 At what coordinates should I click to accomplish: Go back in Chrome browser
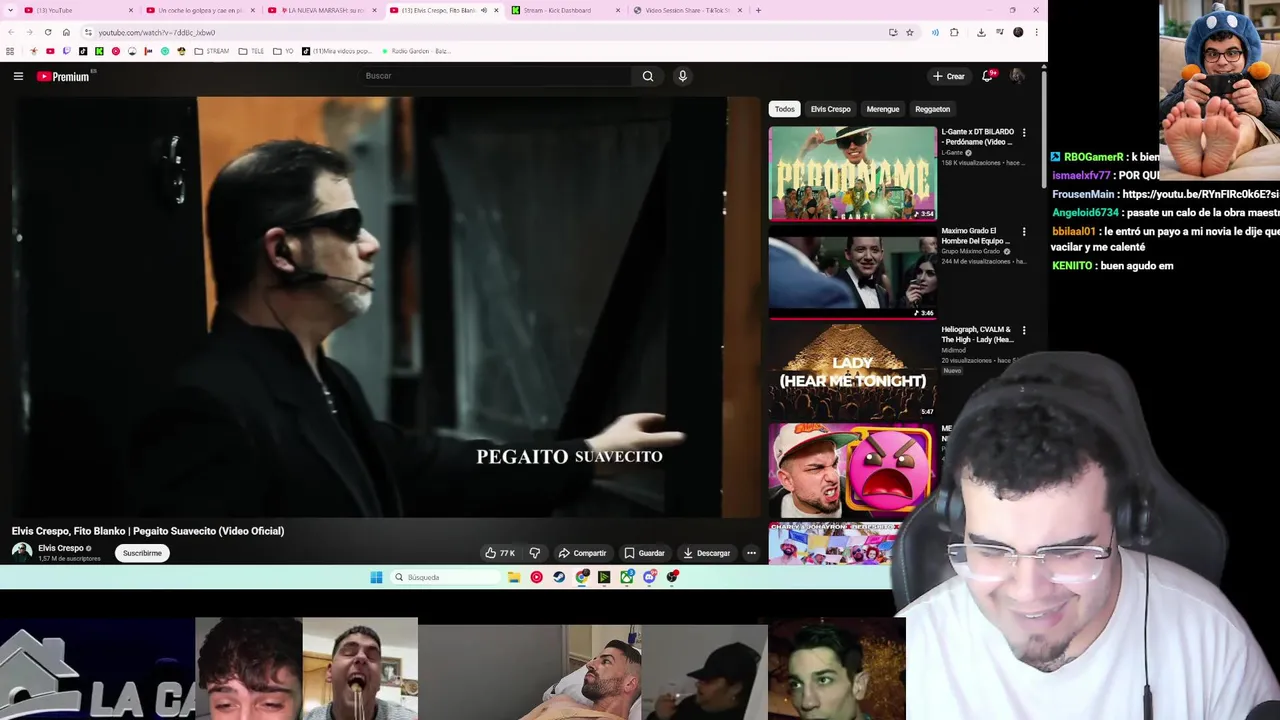(11, 32)
